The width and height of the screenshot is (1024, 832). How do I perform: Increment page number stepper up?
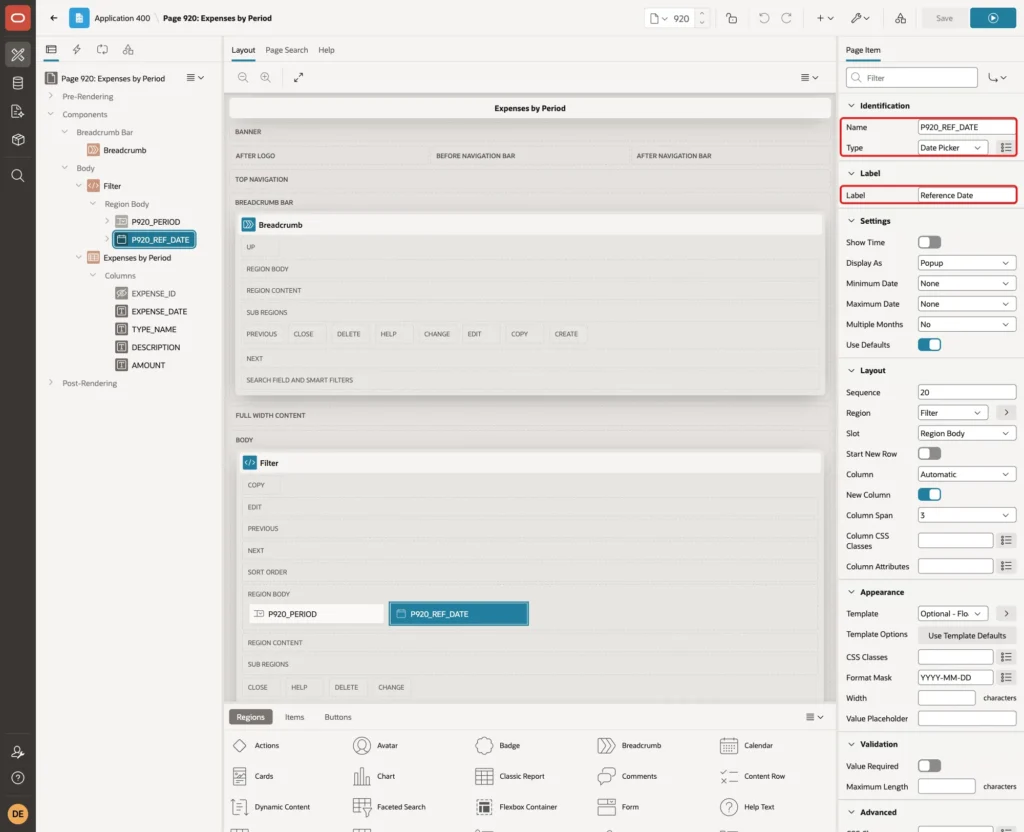pyautogui.click(x=701, y=14)
